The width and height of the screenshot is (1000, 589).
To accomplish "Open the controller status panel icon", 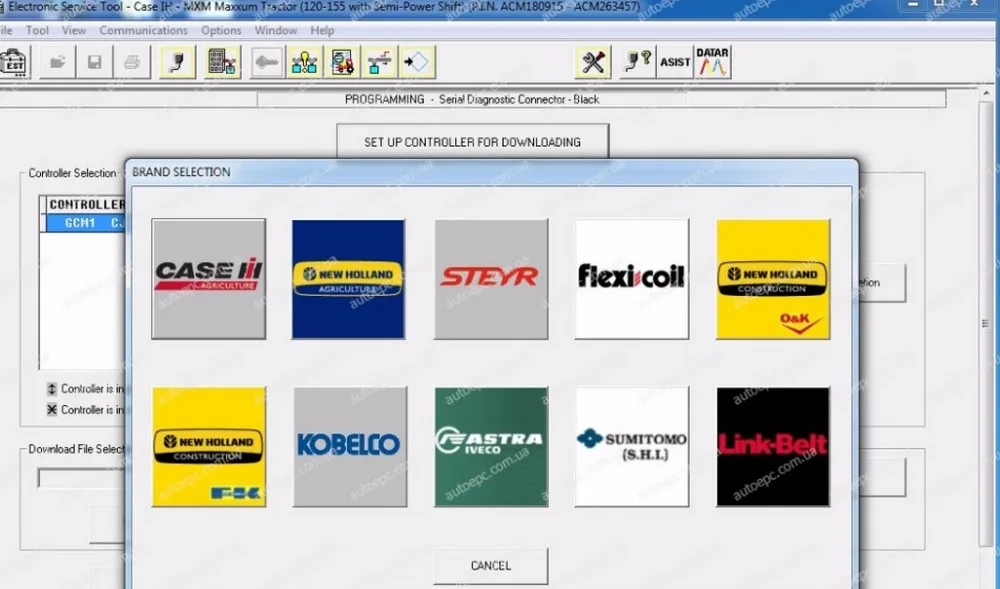I will click(222, 62).
